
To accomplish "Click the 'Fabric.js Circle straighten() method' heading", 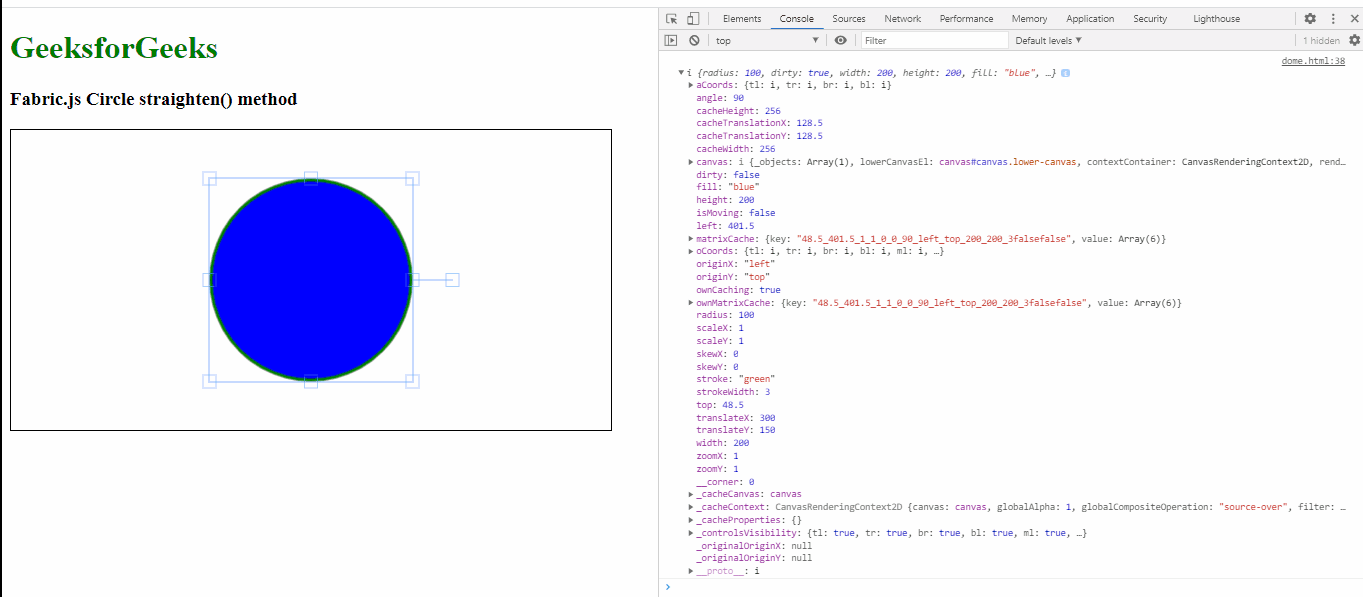I will point(153,99).
